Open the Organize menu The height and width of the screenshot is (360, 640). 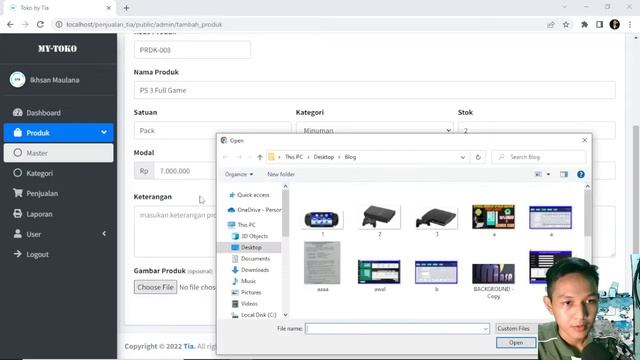[x=239, y=174]
